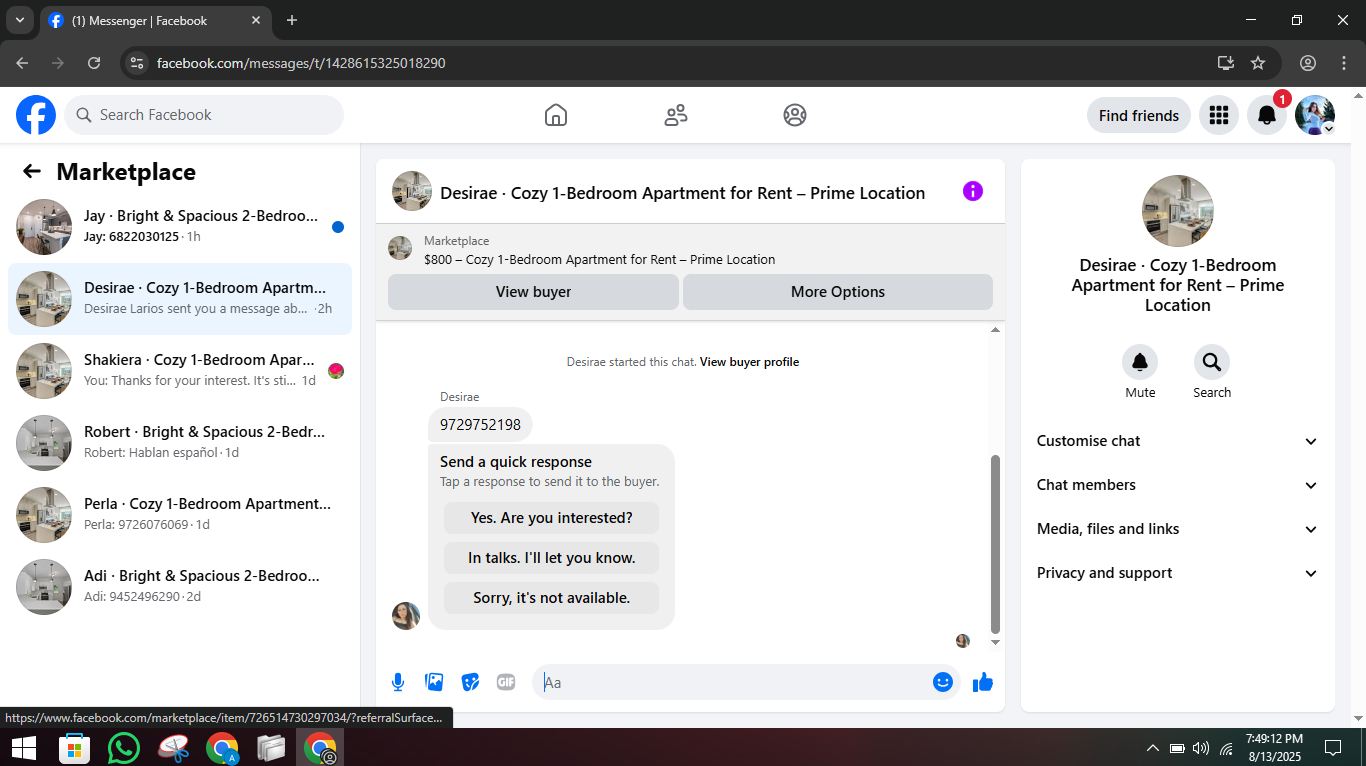Open the Groups icon in top navigation
1366x766 pixels.
795,115
